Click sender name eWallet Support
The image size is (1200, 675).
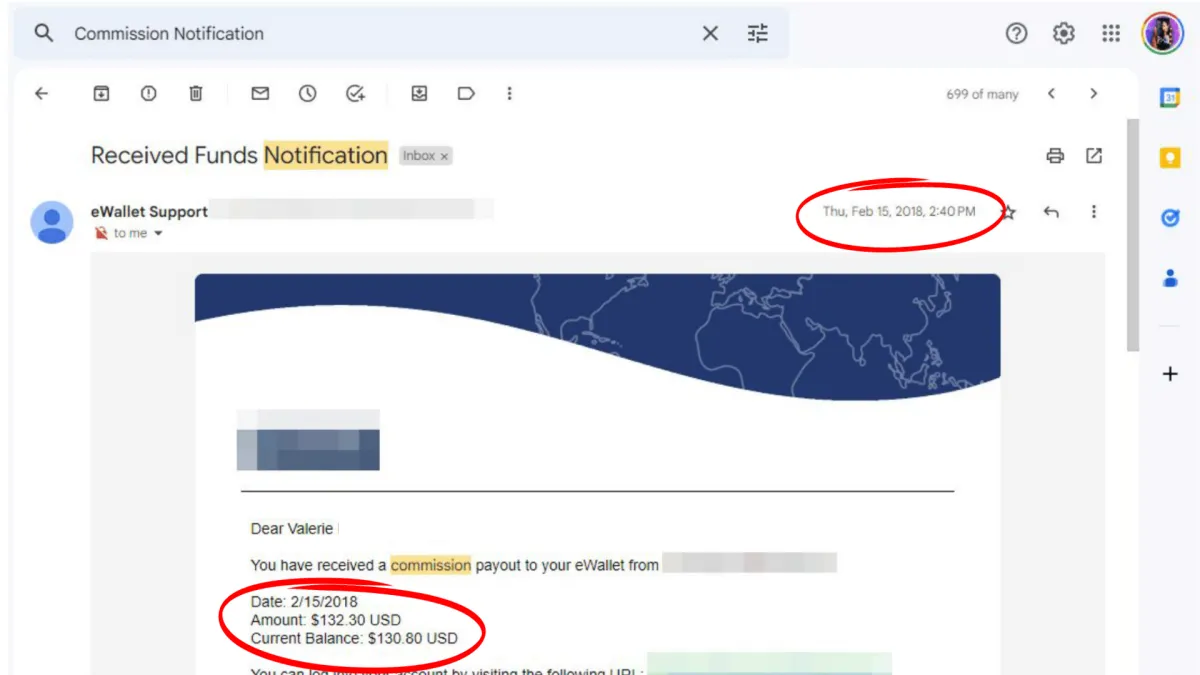point(149,211)
